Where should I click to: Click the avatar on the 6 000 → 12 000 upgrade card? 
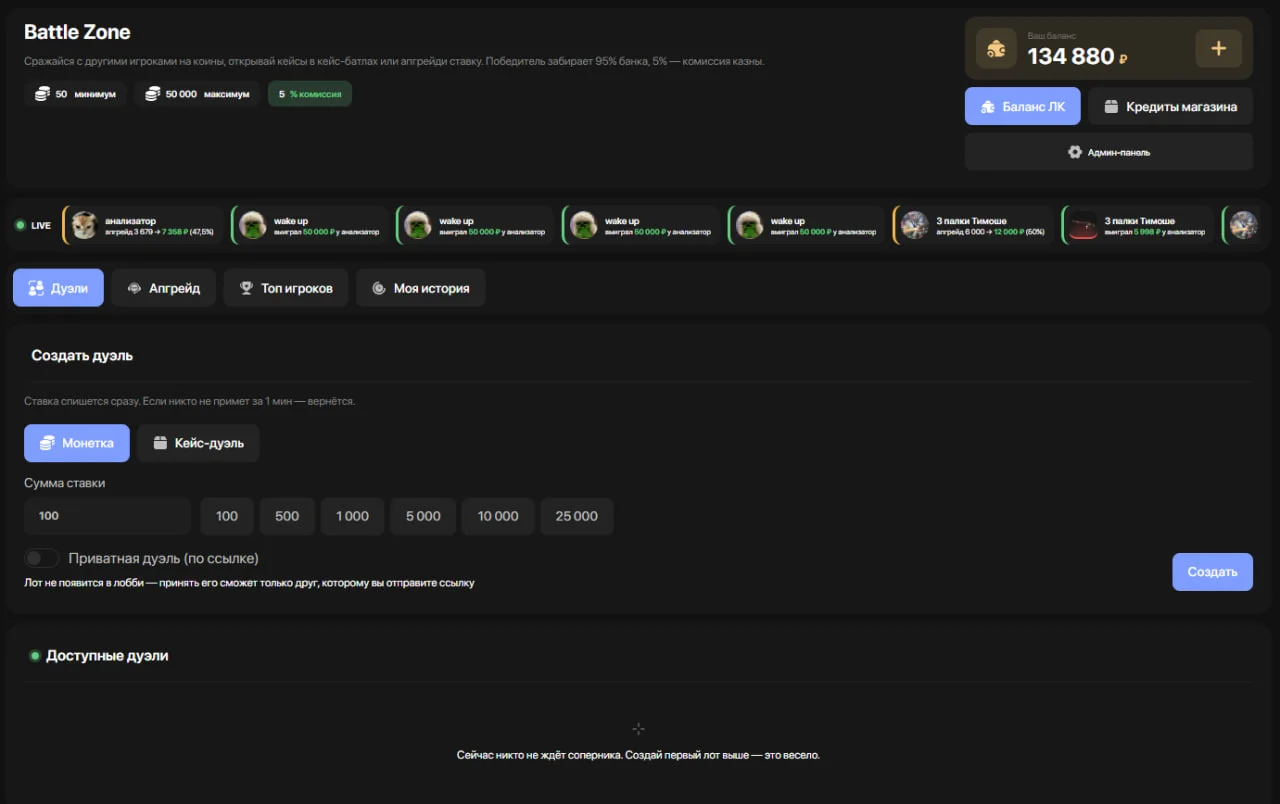click(x=914, y=225)
